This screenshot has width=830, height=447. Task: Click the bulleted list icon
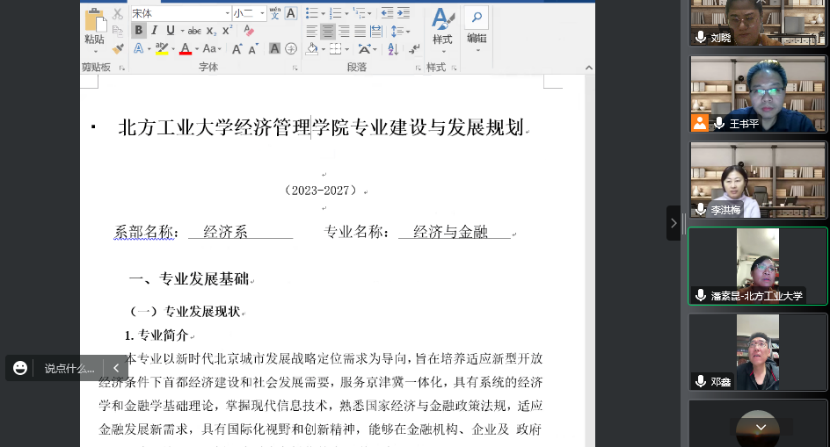pos(311,13)
